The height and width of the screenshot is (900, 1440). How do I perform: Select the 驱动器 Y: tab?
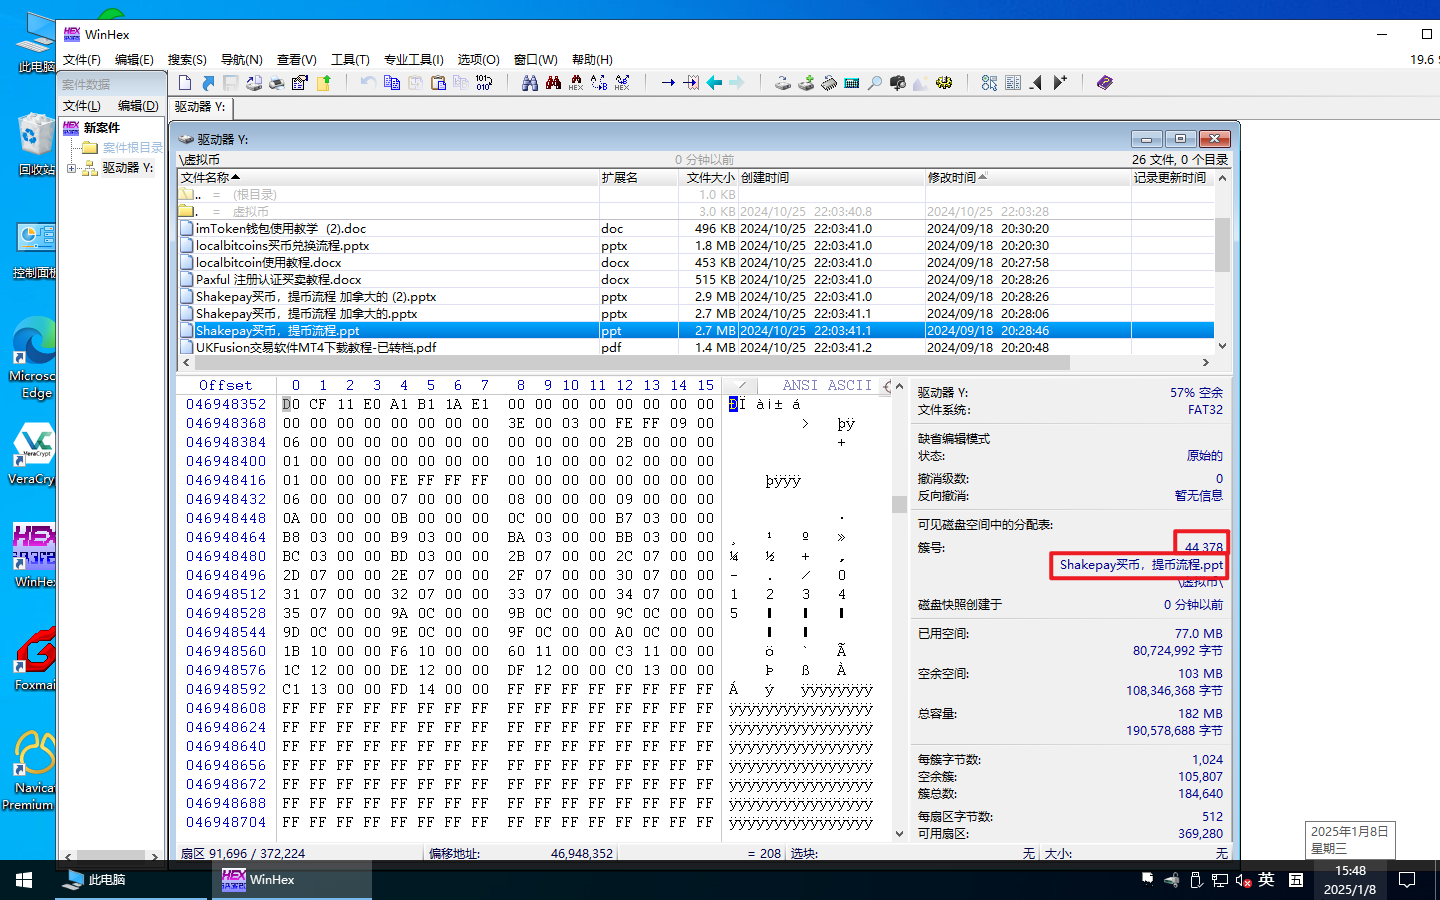click(200, 107)
